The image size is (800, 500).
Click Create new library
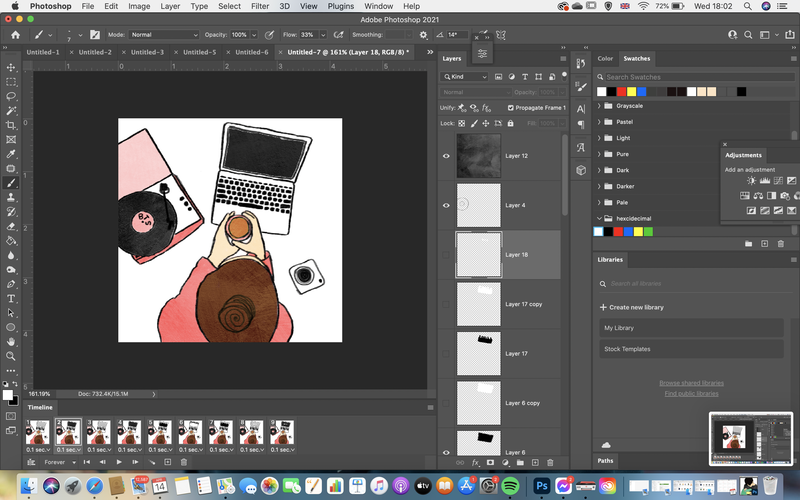[632, 307]
